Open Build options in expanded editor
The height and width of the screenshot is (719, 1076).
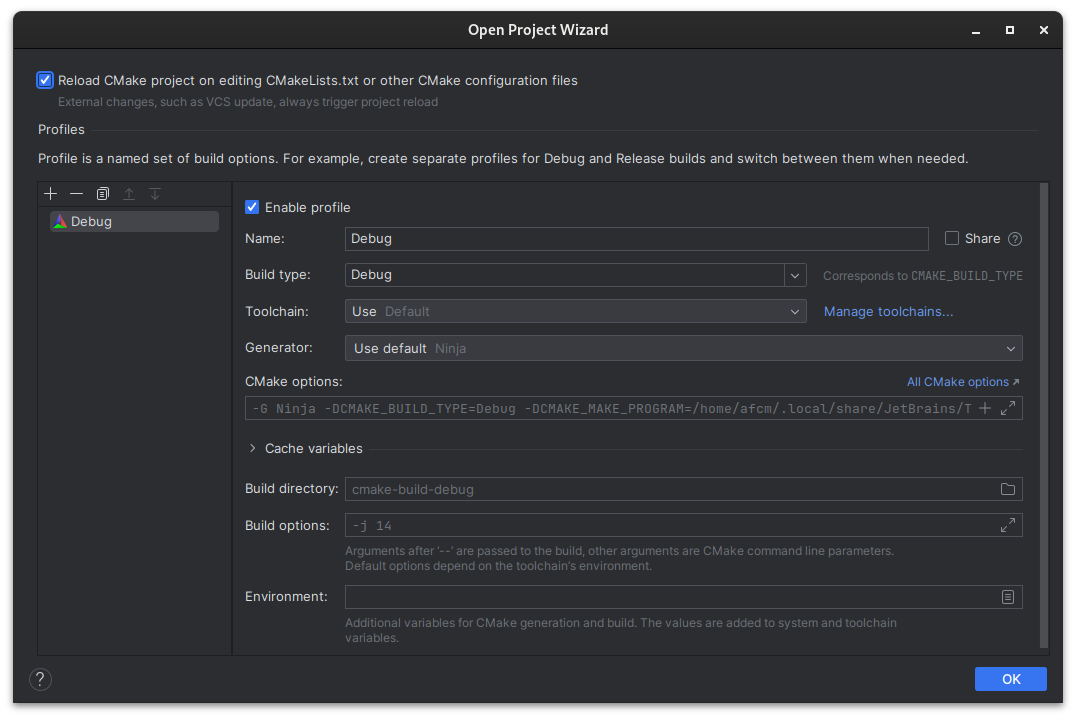(x=1008, y=524)
